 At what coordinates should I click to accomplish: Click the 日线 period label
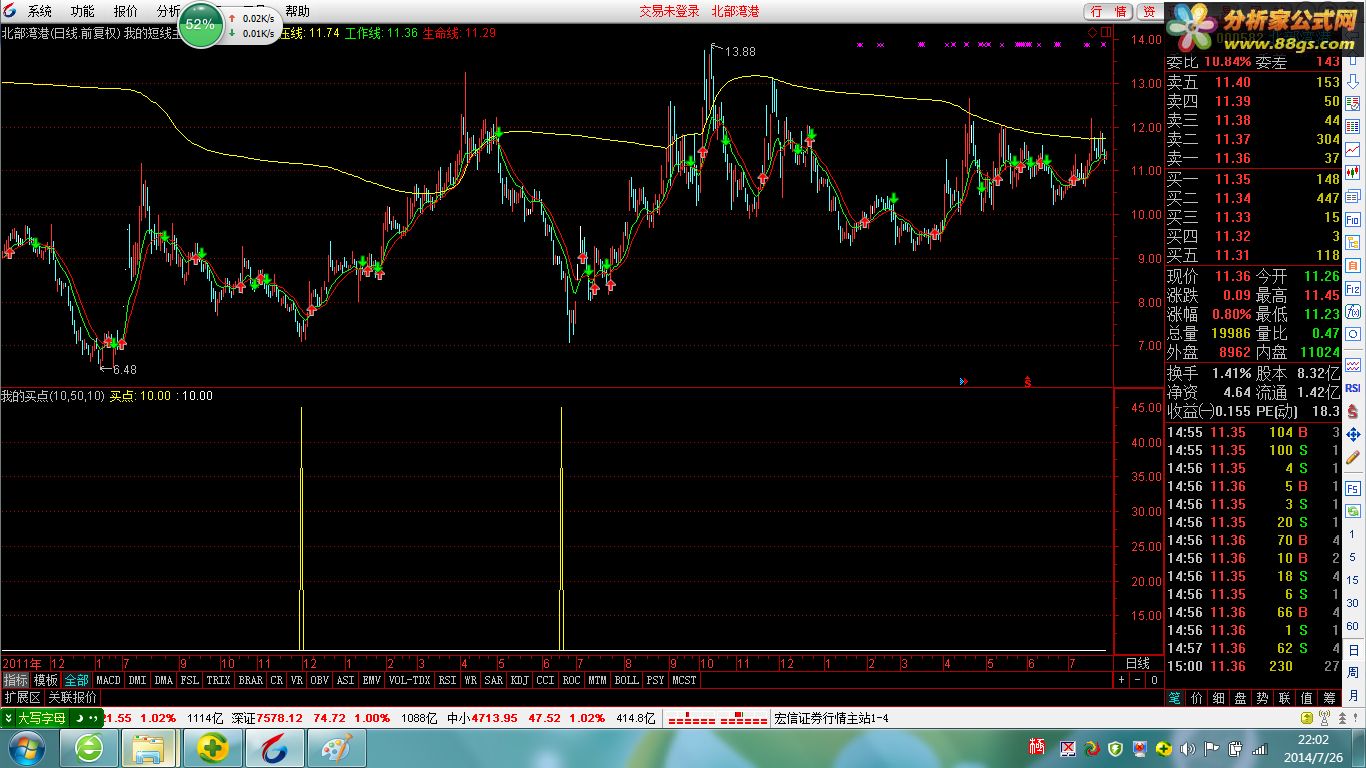1137,663
